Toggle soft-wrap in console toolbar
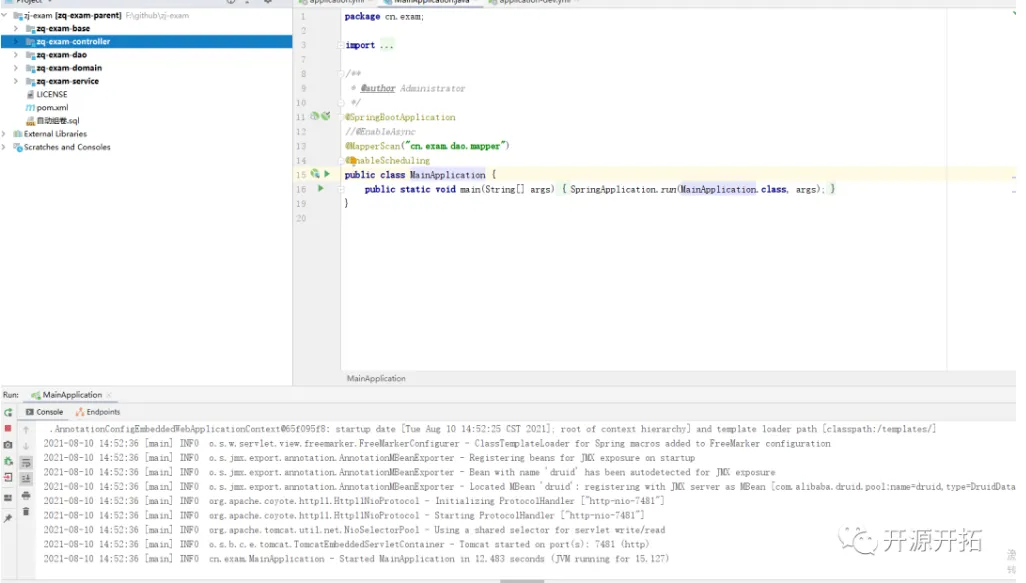The width and height of the screenshot is (1026, 583). point(26,462)
